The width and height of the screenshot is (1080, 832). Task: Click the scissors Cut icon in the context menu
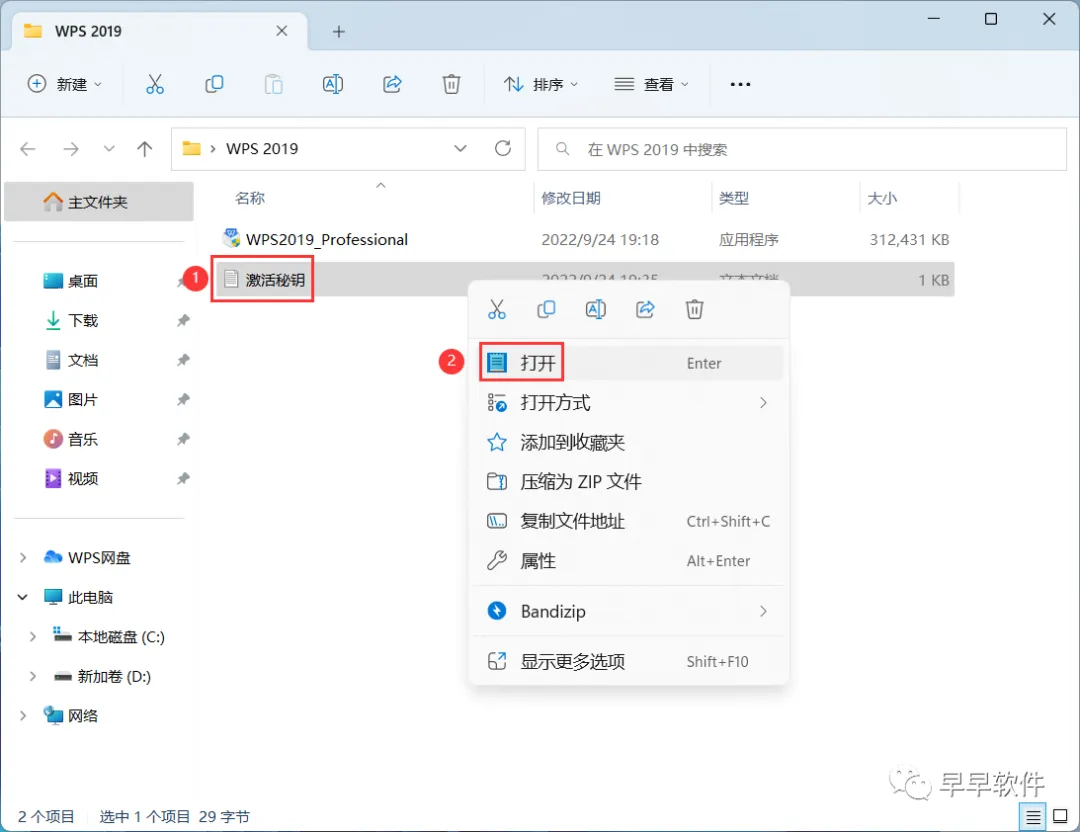coord(497,309)
